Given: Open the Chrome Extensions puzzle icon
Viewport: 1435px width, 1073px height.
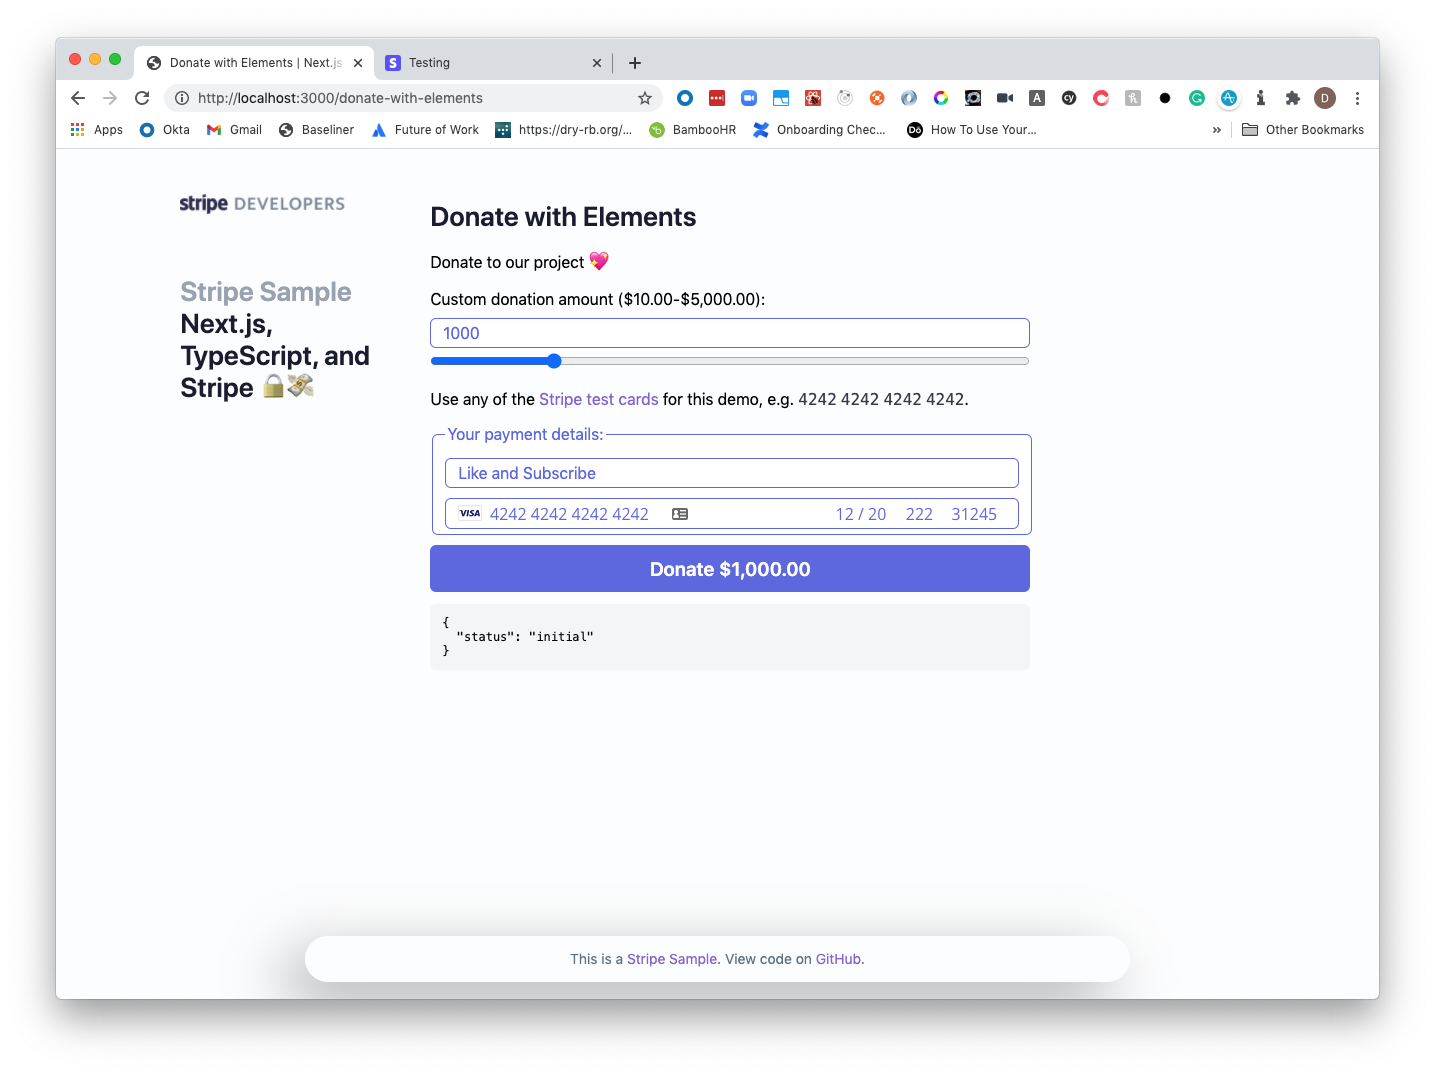Looking at the screenshot, I should point(1293,98).
